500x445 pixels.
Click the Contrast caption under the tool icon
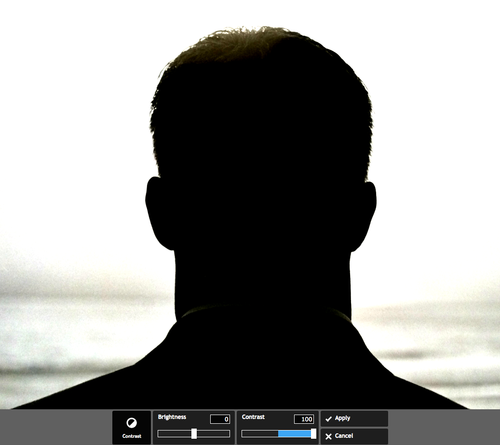pyautogui.click(x=131, y=436)
